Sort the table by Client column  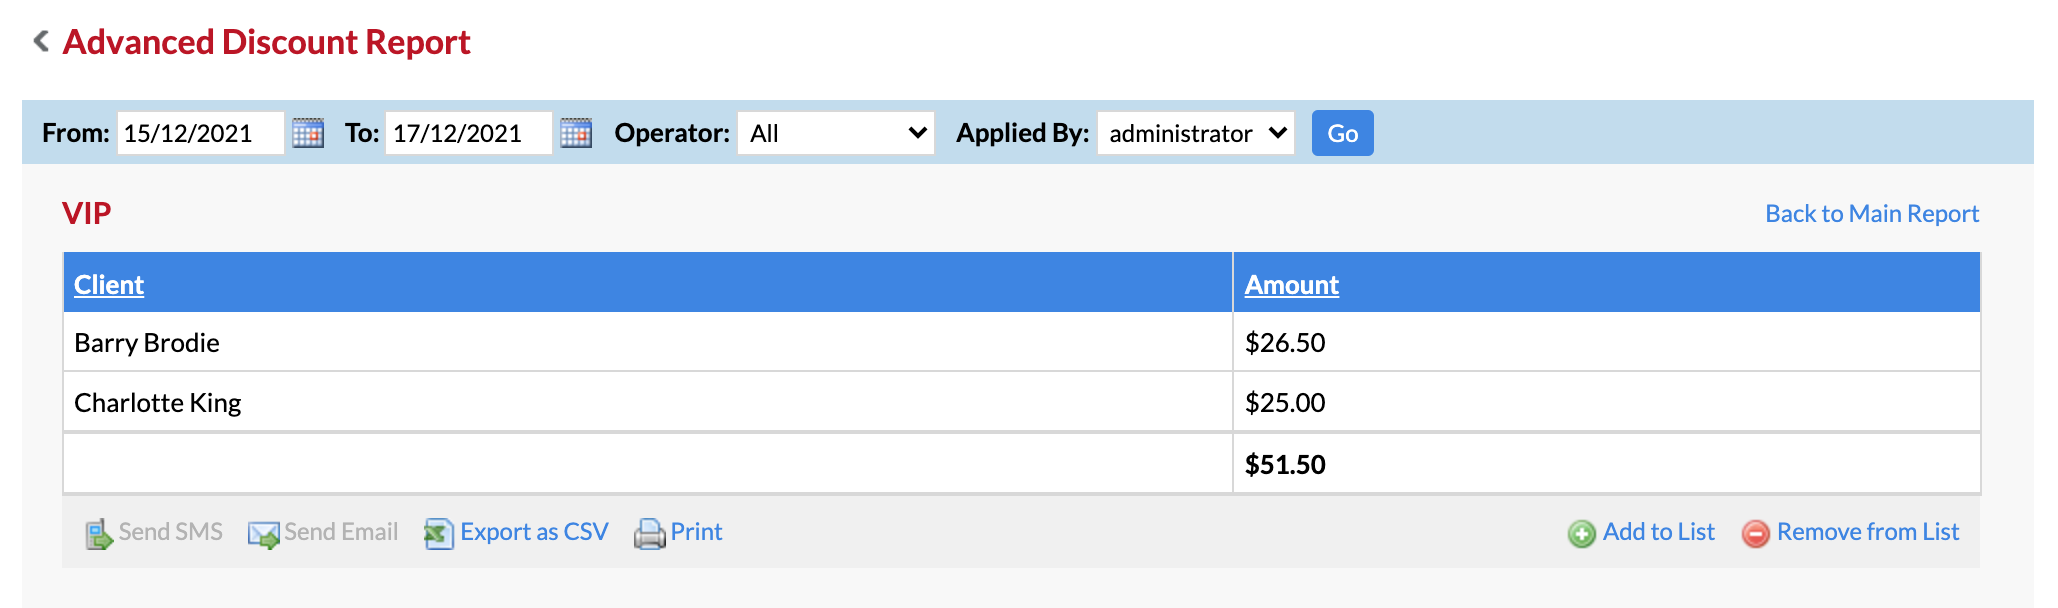[109, 285]
